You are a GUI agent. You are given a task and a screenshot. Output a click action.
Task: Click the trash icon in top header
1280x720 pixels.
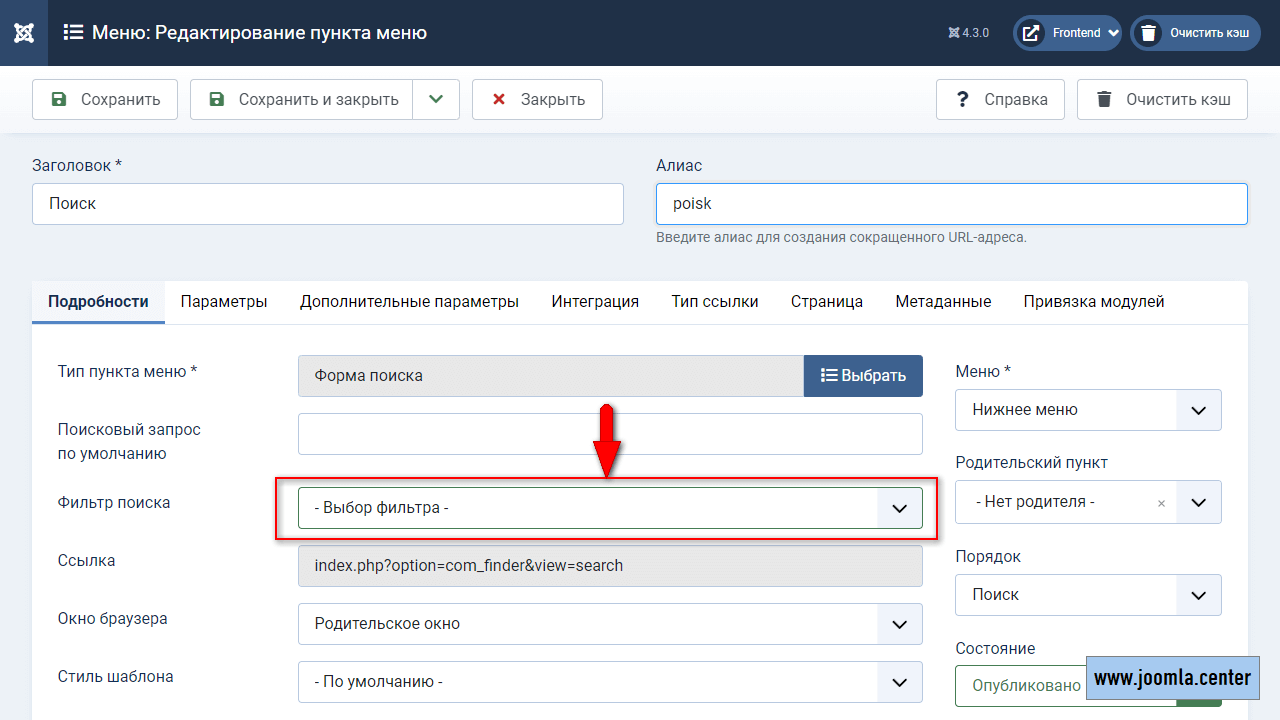point(1149,33)
